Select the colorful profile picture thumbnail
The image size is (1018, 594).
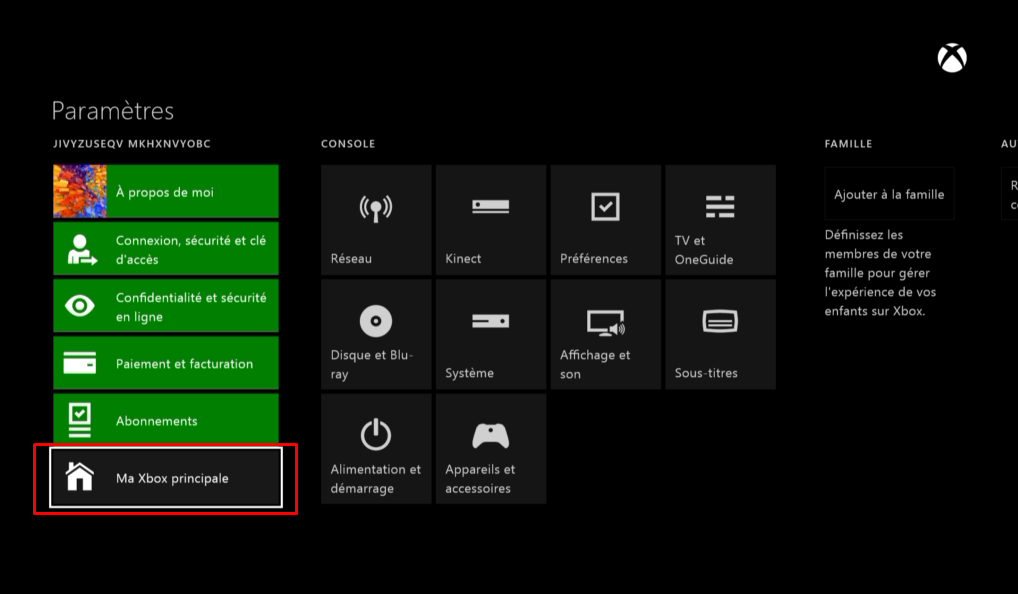click(80, 191)
